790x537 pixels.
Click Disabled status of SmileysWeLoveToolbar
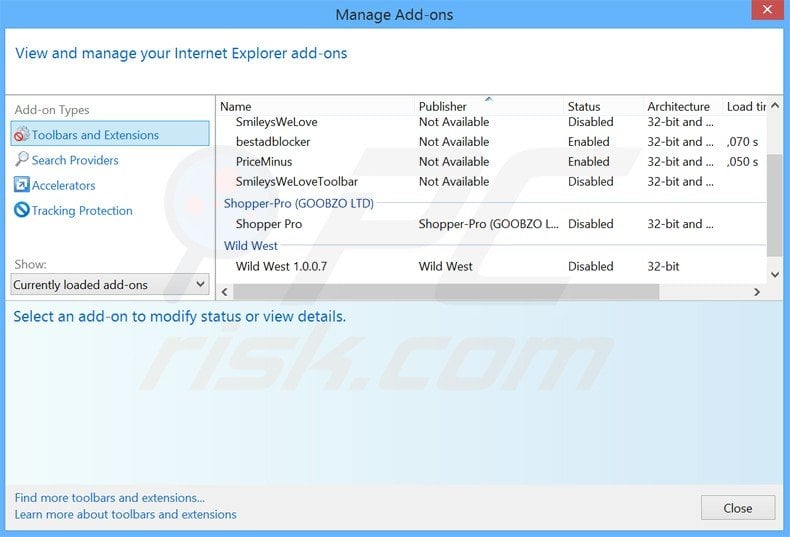[x=590, y=181]
